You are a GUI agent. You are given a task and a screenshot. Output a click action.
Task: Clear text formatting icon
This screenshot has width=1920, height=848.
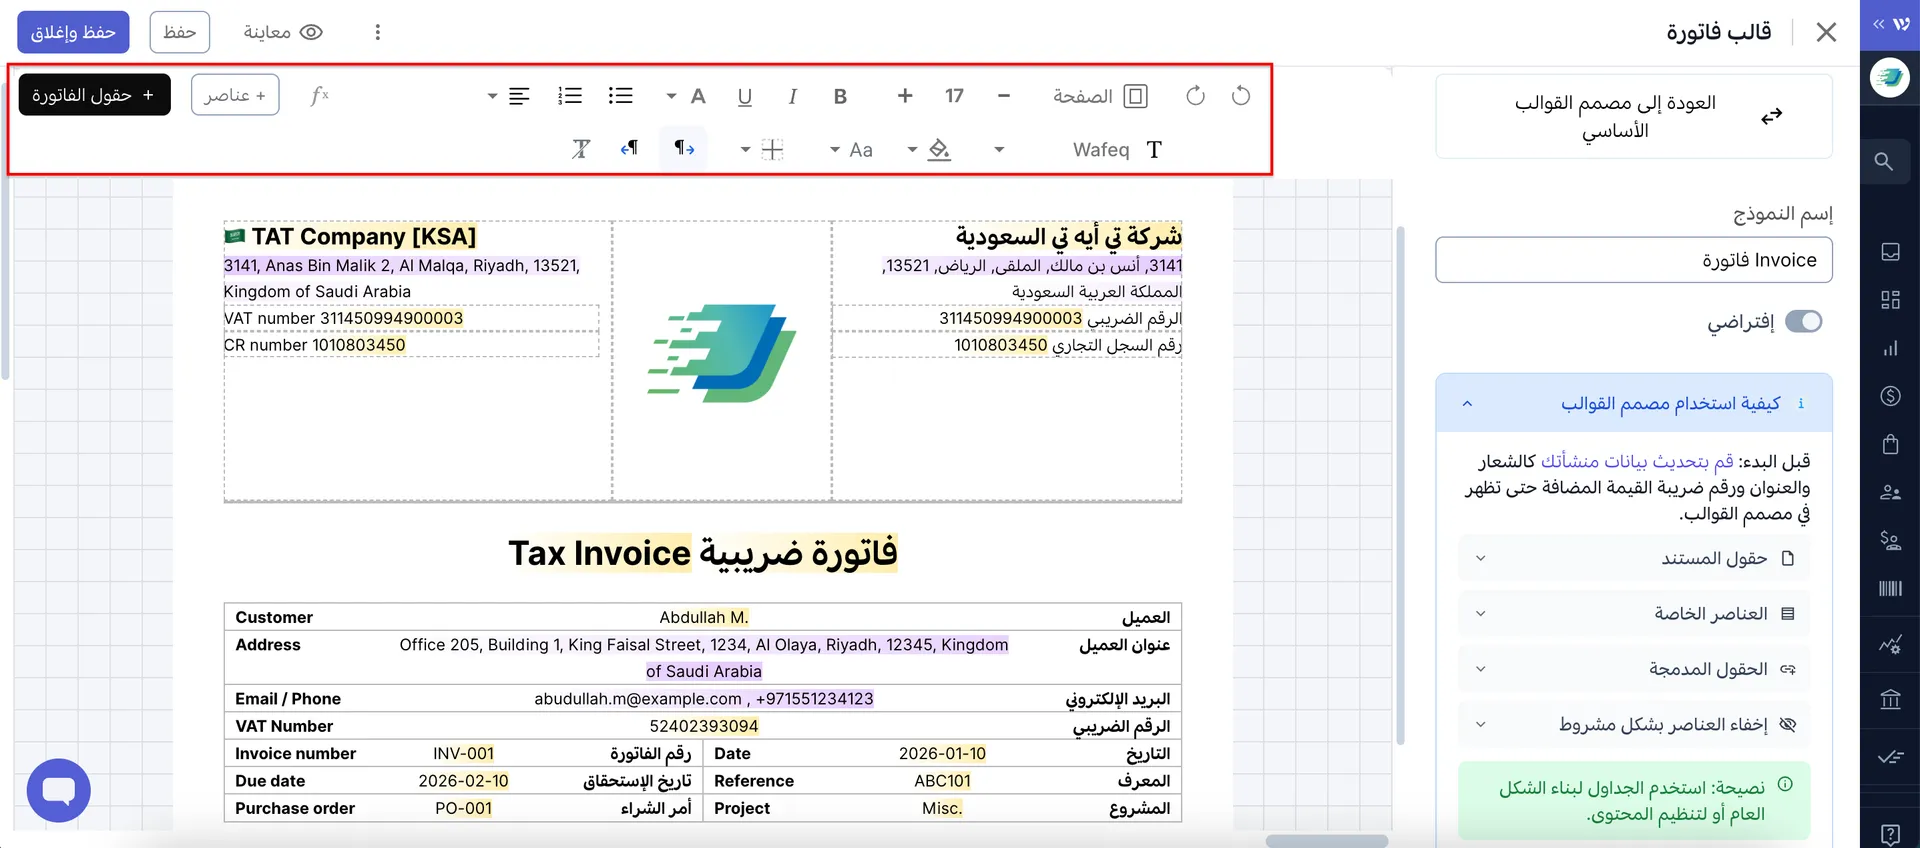click(580, 149)
